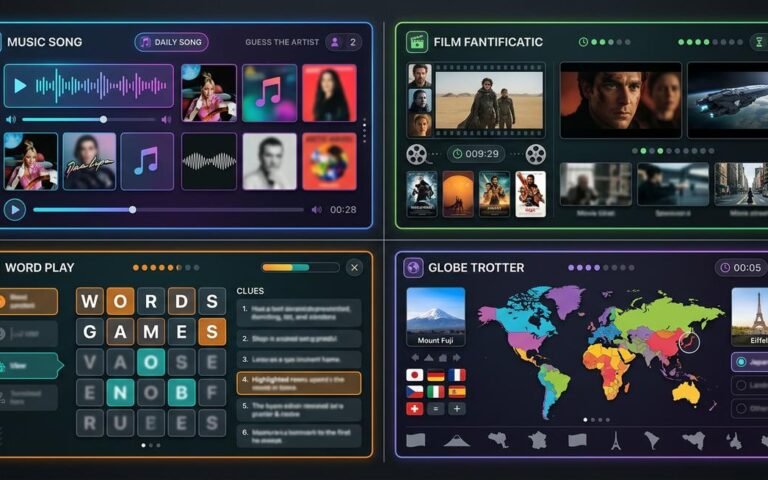Select the unselected radio option directly below Japan
This screenshot has height=480, width=768.
[x=749, y=385]
